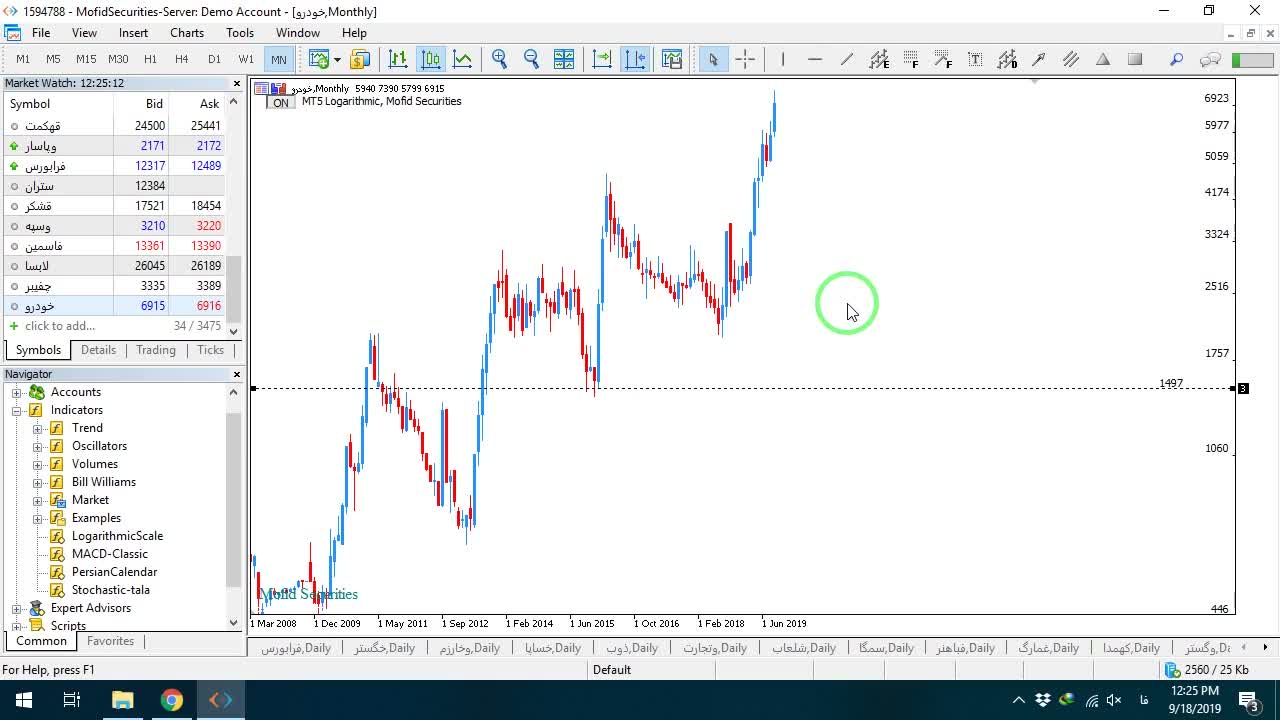
Task: Expand the Volumes folder
Action: point(38,464)
